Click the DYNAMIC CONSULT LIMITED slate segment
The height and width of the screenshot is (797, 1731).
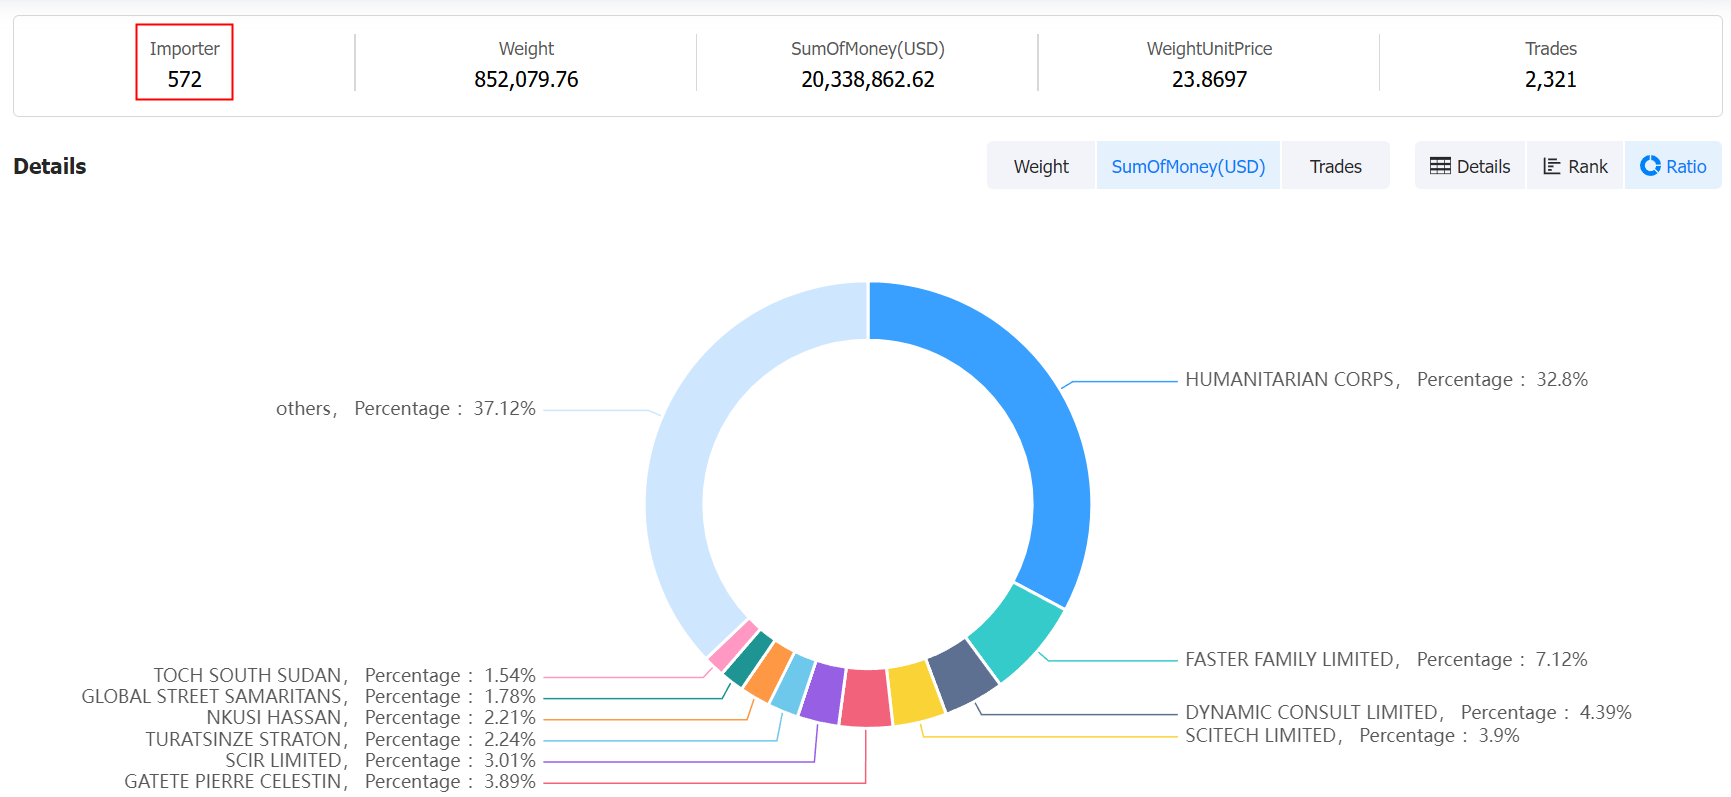tap(962, 675)
